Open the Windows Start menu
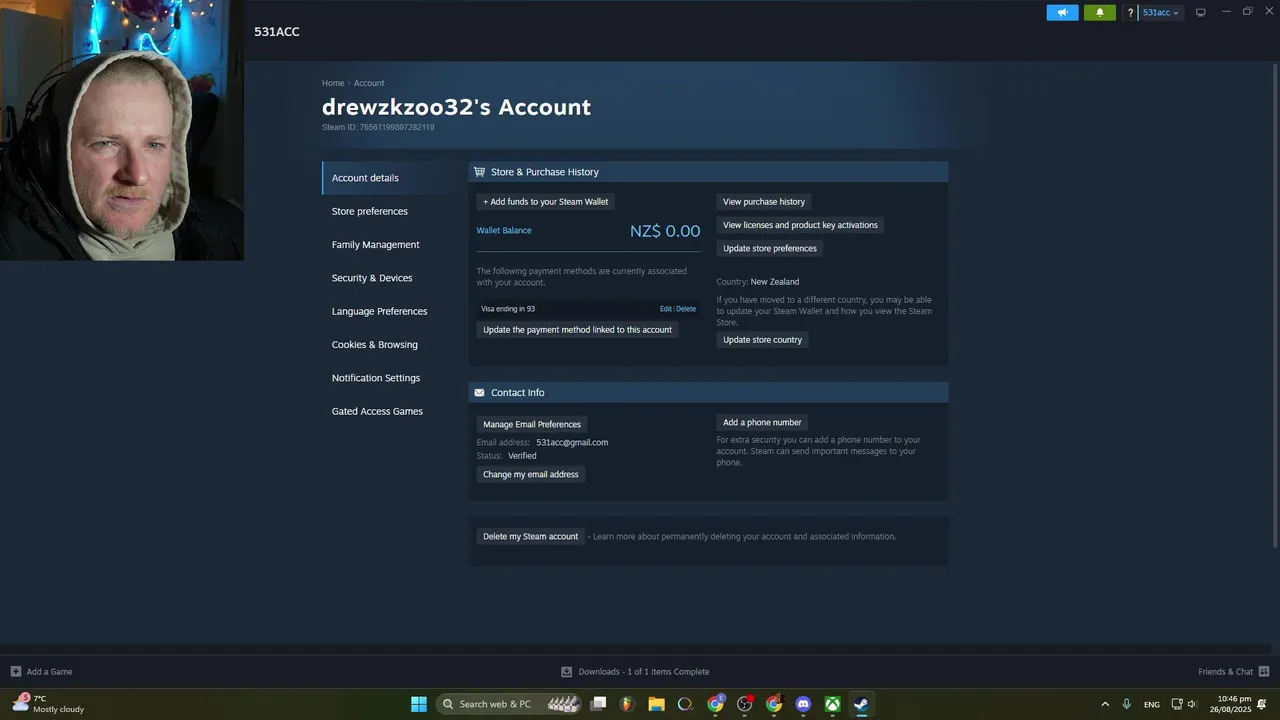 click(419, 704)
